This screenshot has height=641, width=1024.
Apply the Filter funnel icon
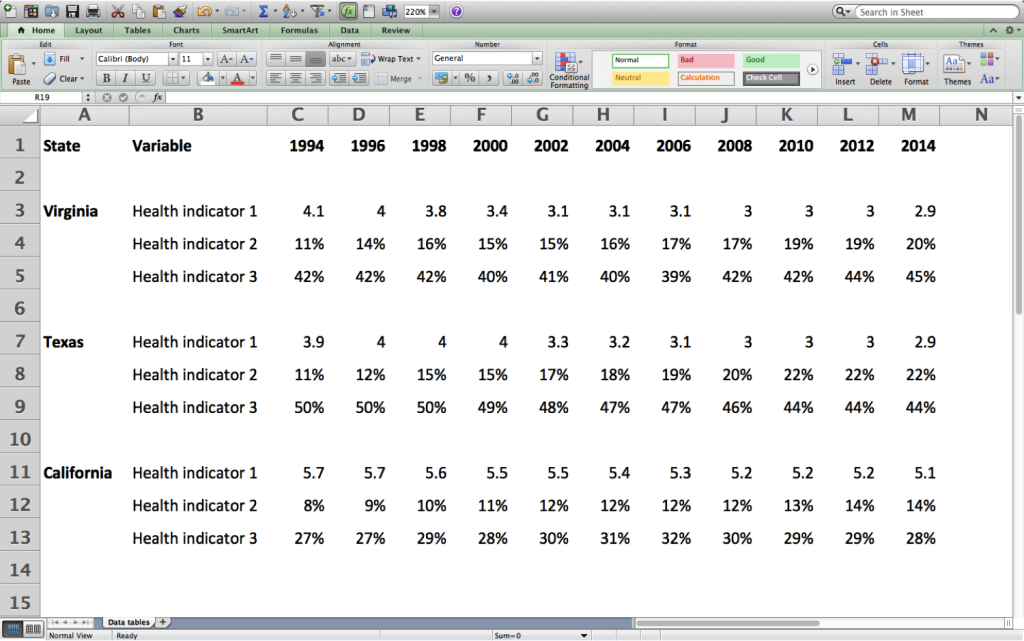click(x=317, y=10)
